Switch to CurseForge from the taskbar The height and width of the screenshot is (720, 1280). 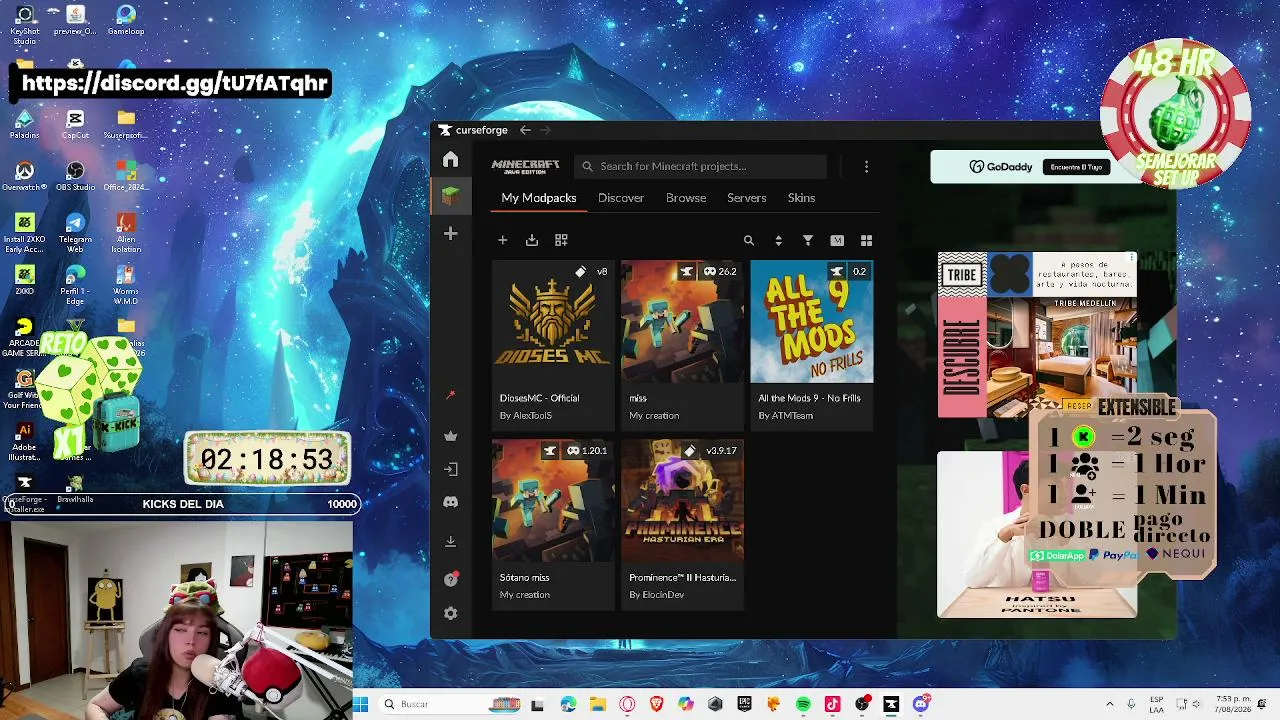tap(891, 704)
